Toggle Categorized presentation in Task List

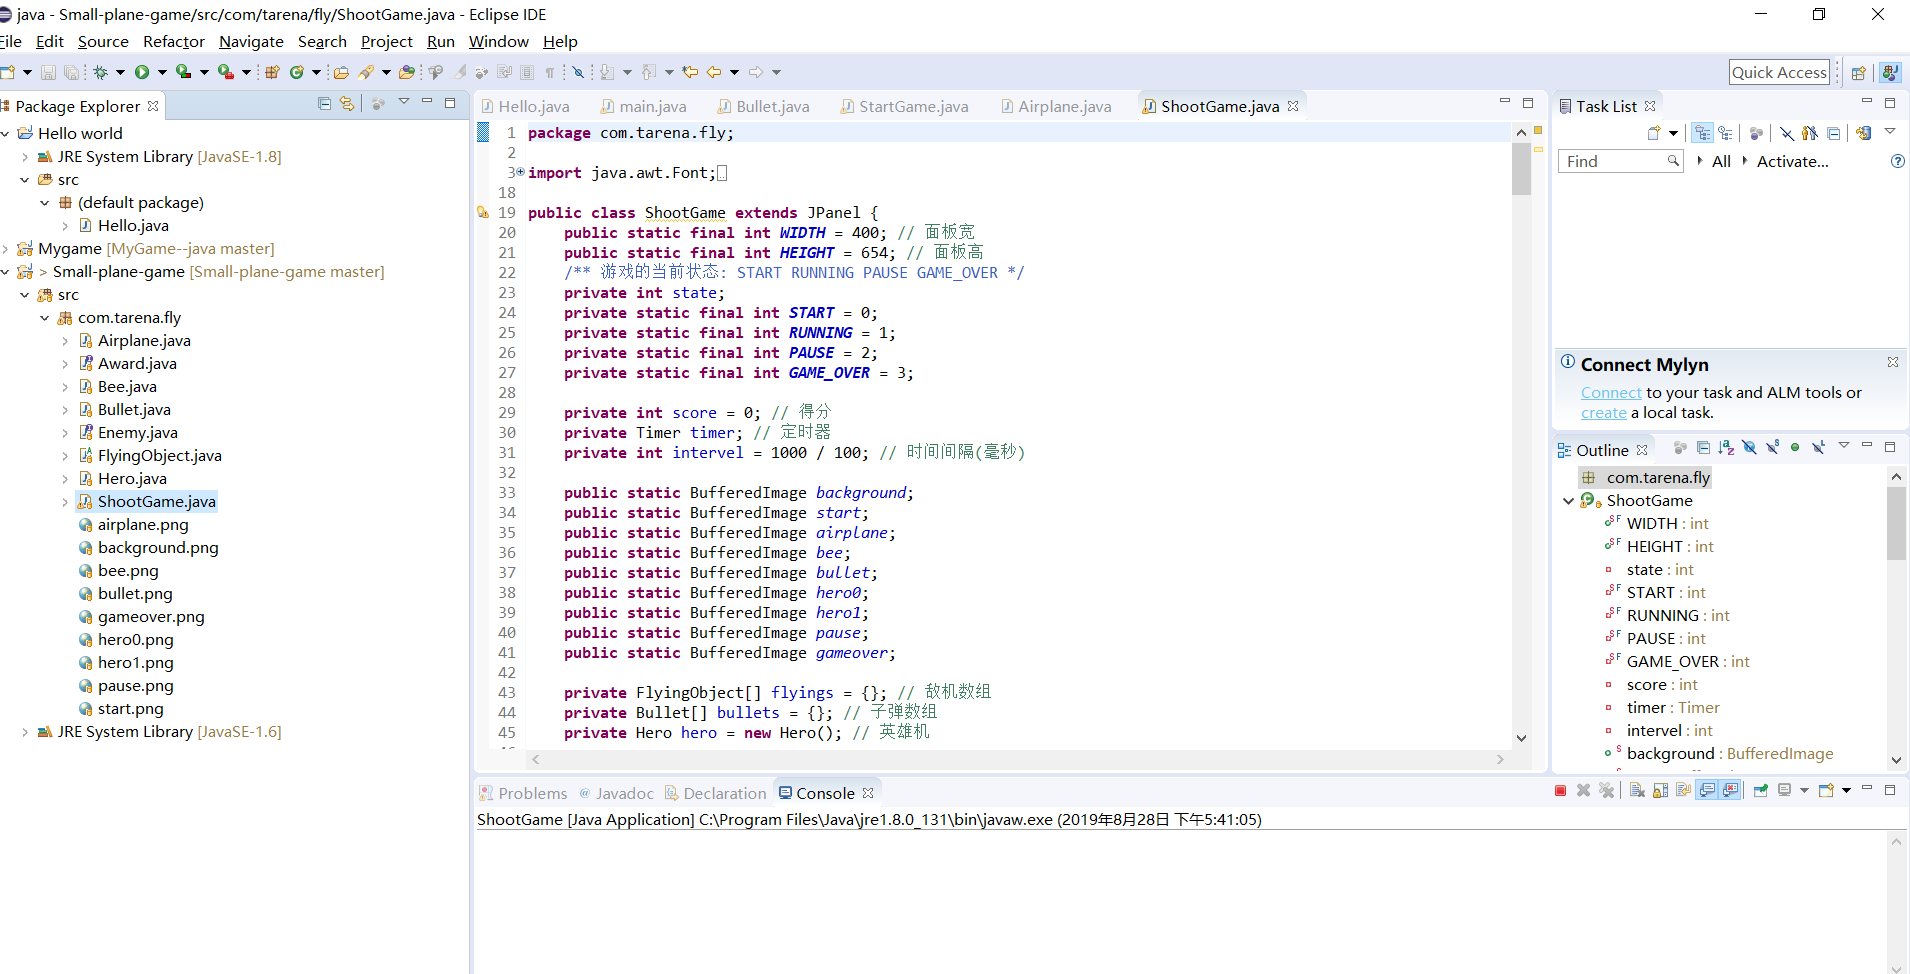[x=1702, y=133]
